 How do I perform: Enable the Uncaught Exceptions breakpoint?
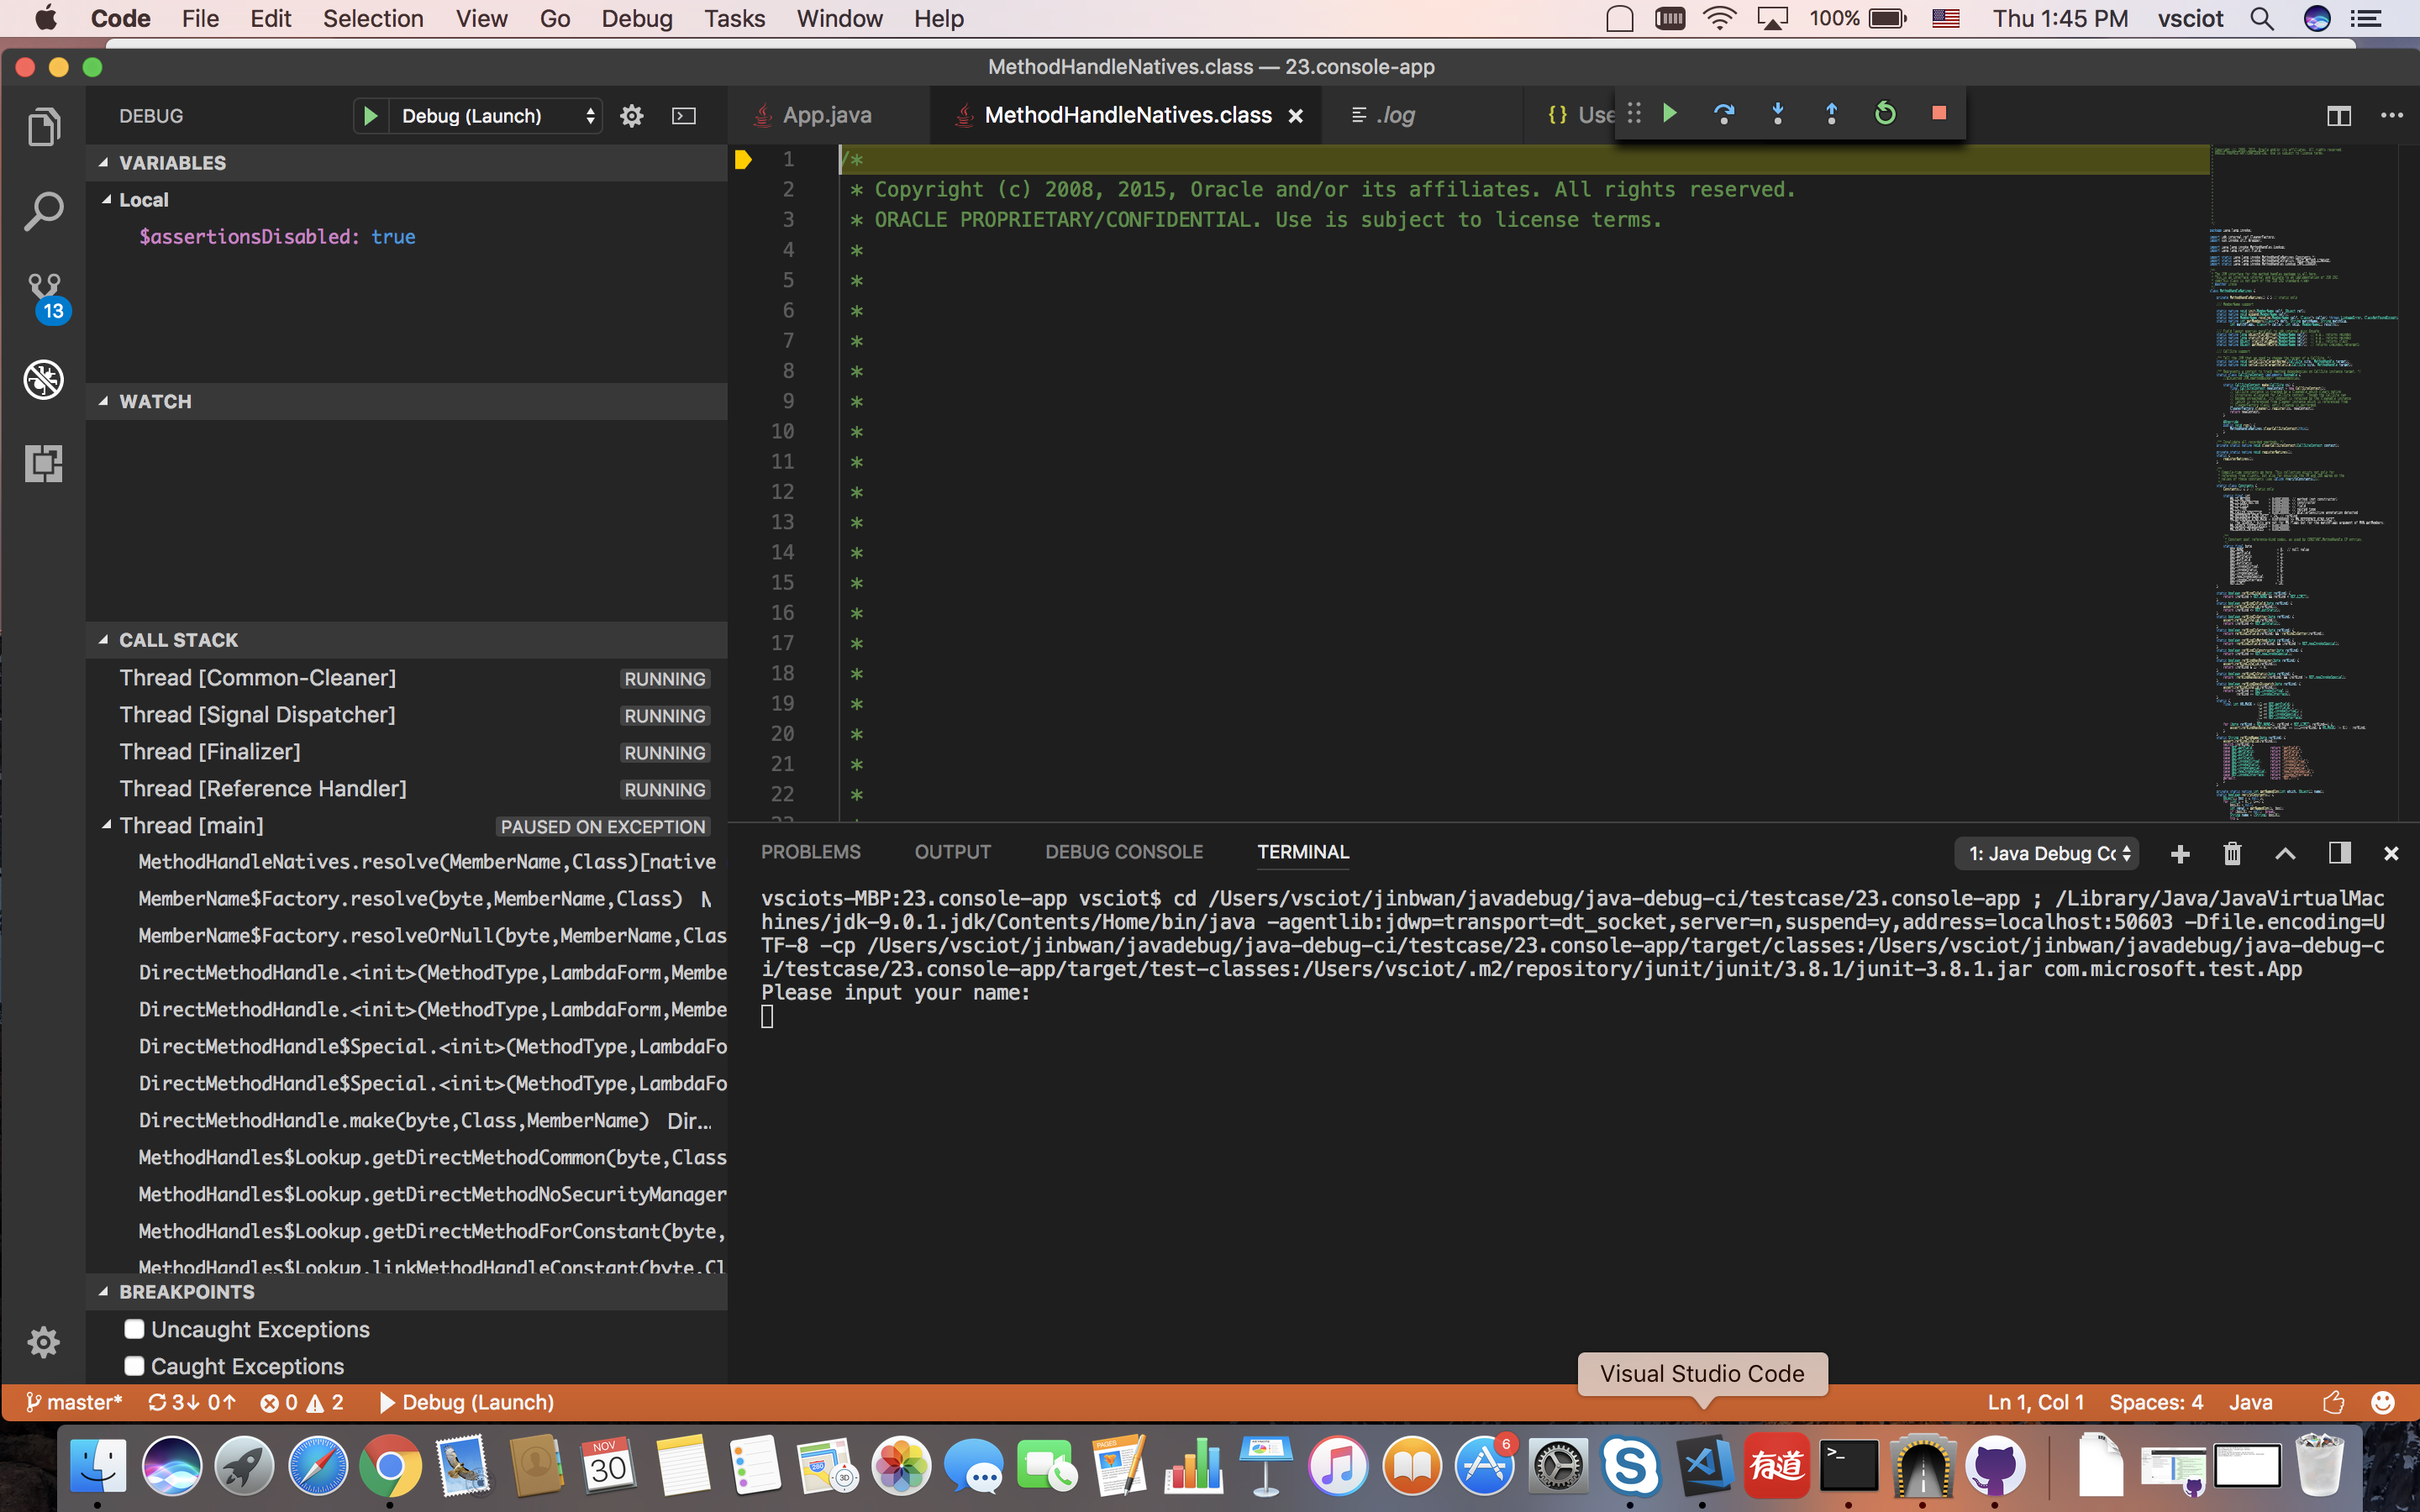(x=134, y=1329)
